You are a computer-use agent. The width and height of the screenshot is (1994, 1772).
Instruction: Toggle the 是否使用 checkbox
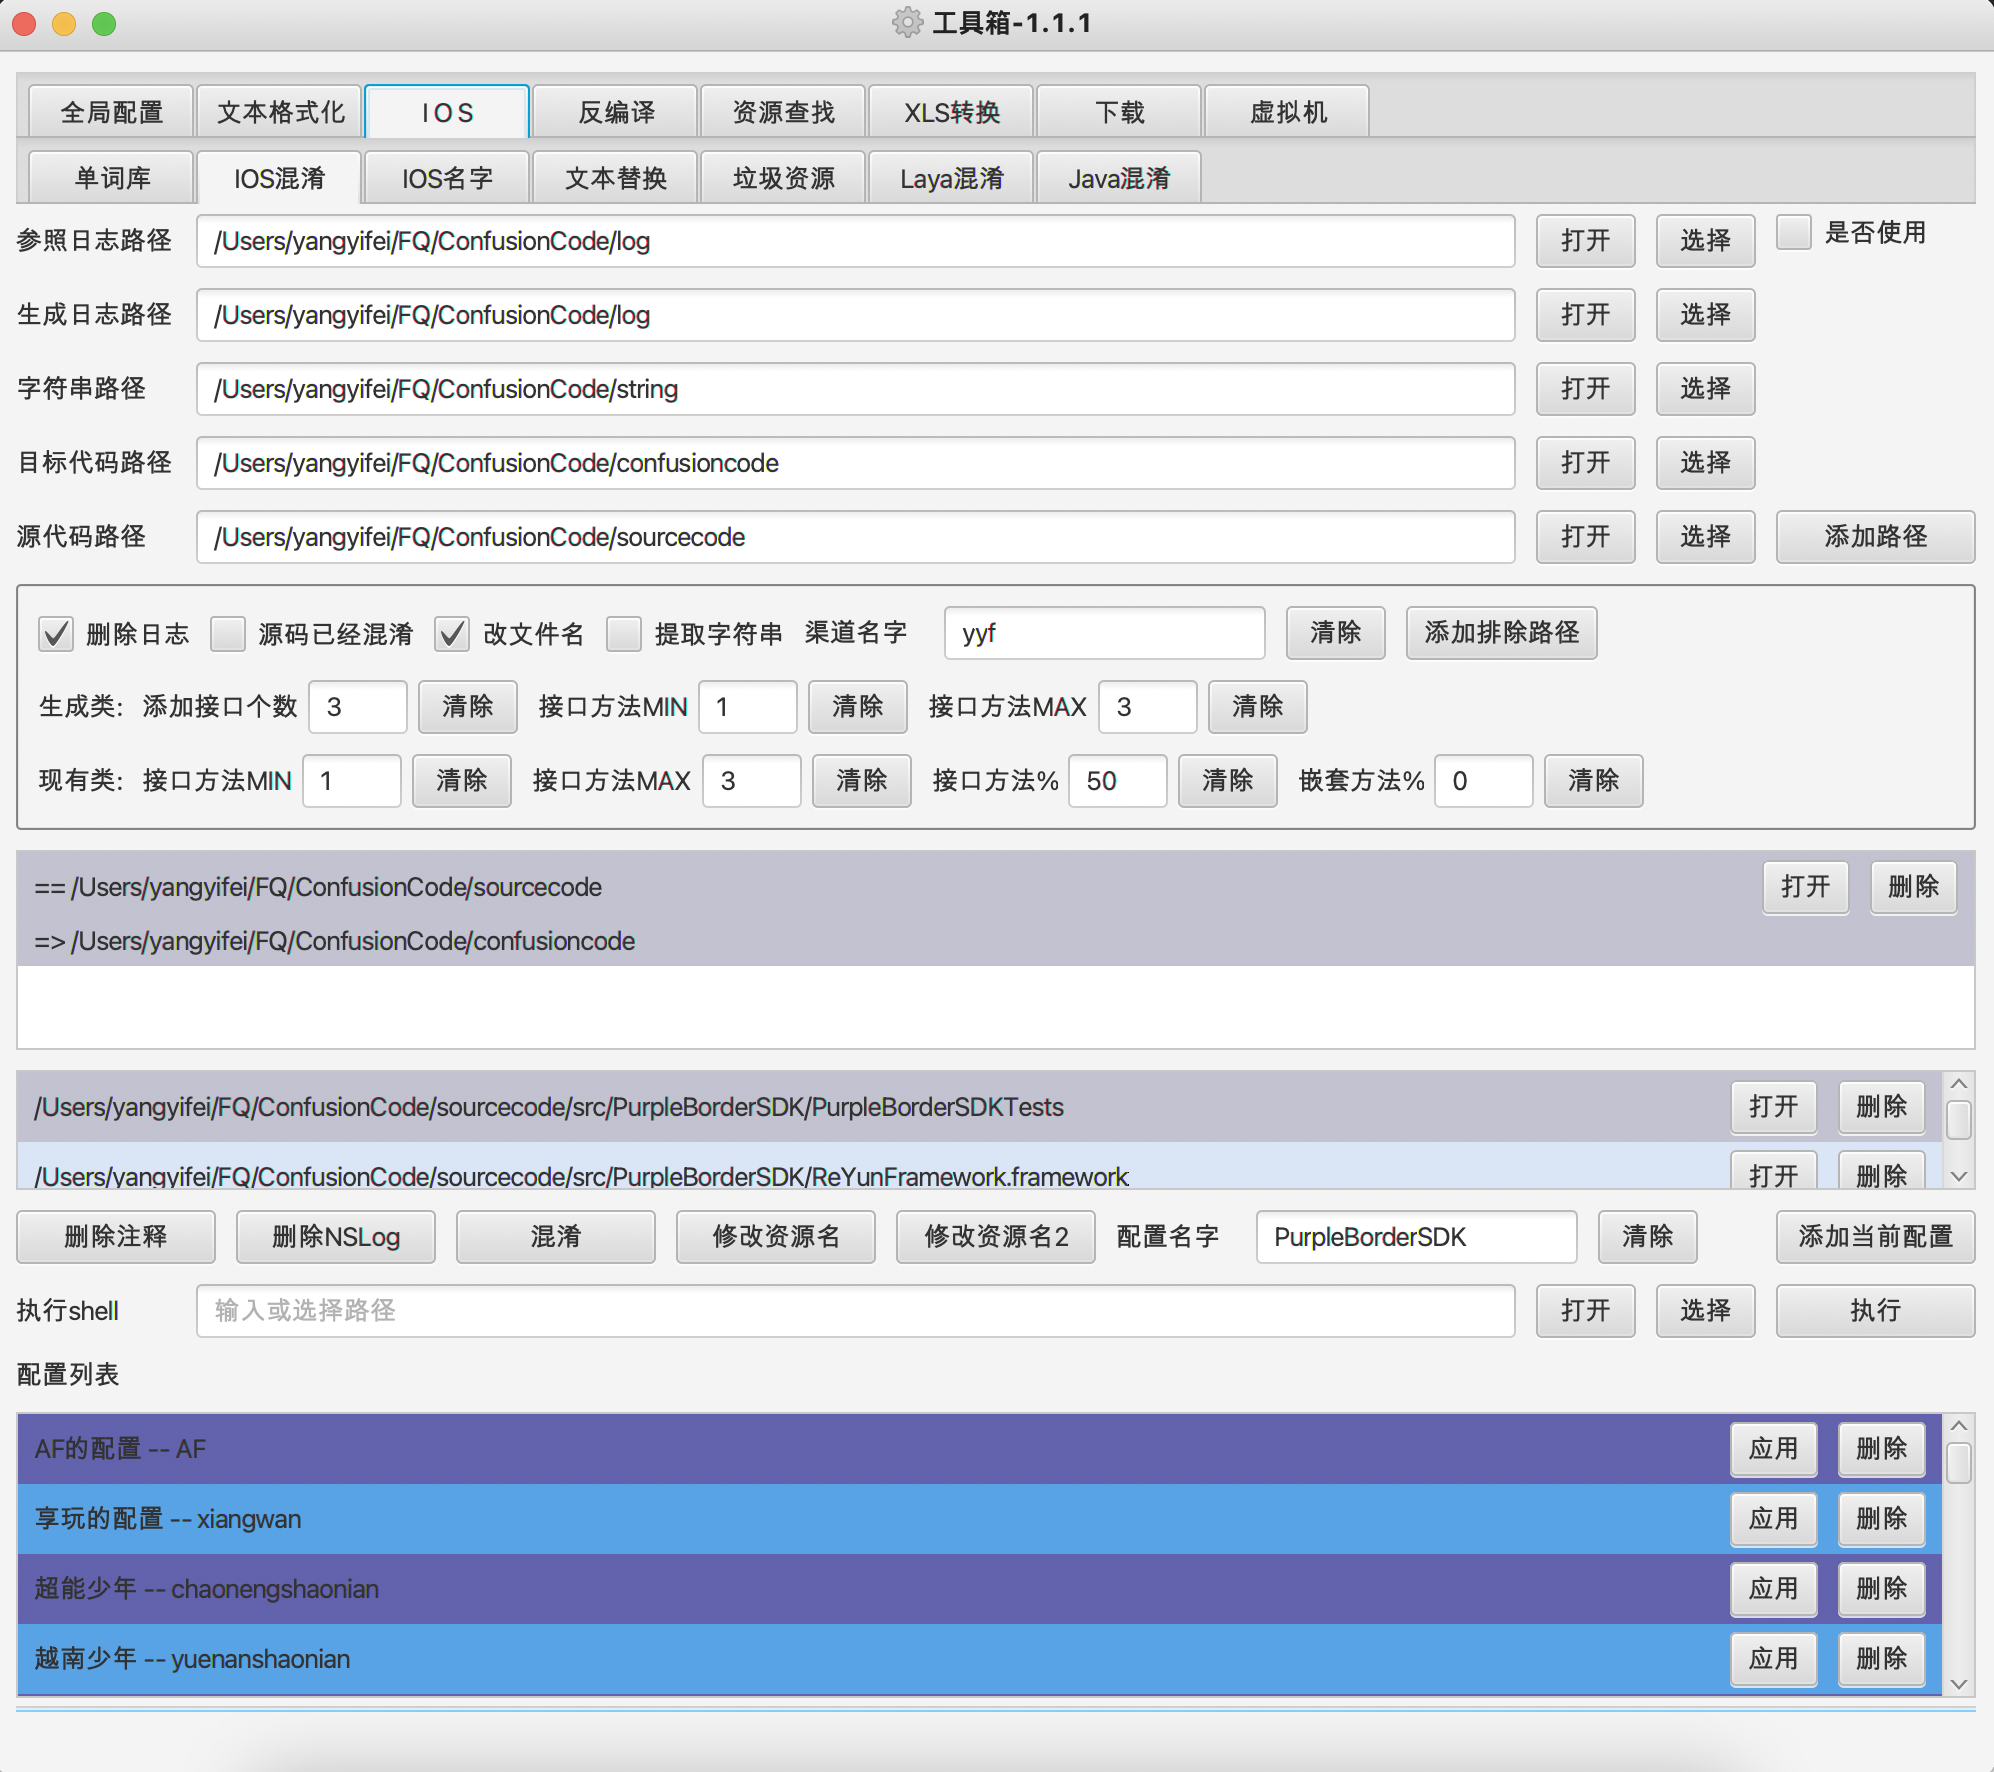1794,233
